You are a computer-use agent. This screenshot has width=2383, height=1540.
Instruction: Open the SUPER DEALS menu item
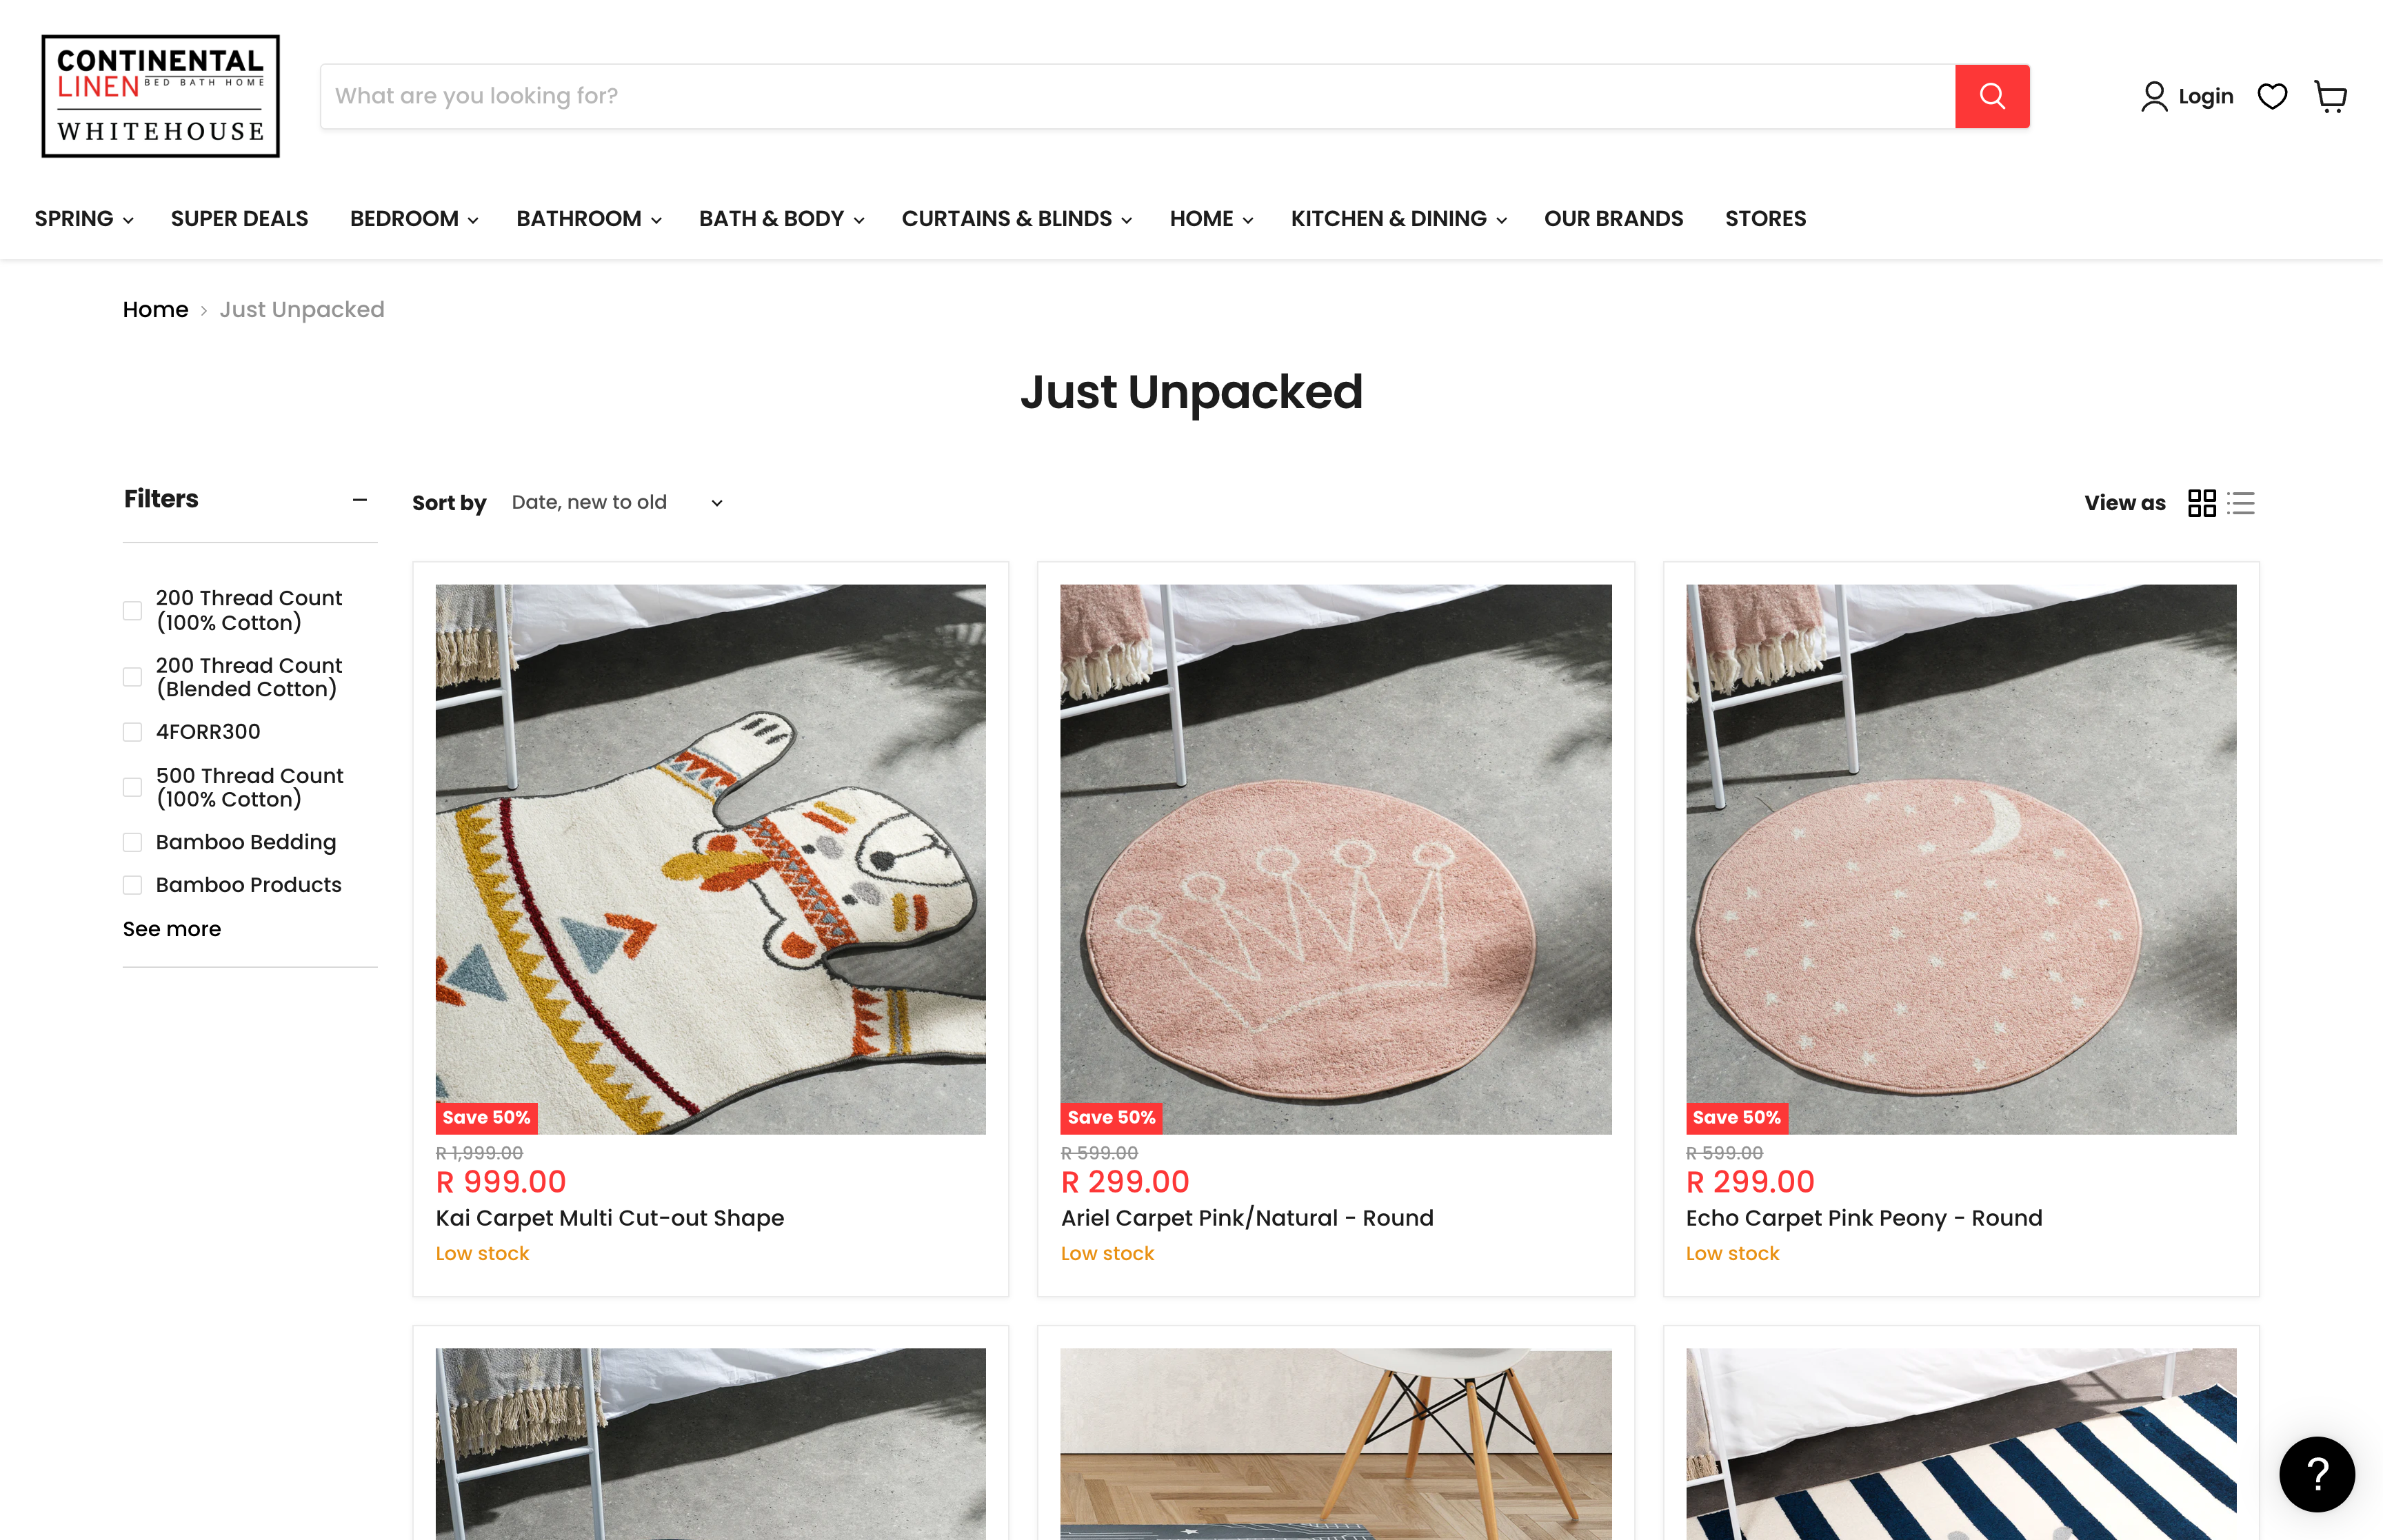pos(238,217)
